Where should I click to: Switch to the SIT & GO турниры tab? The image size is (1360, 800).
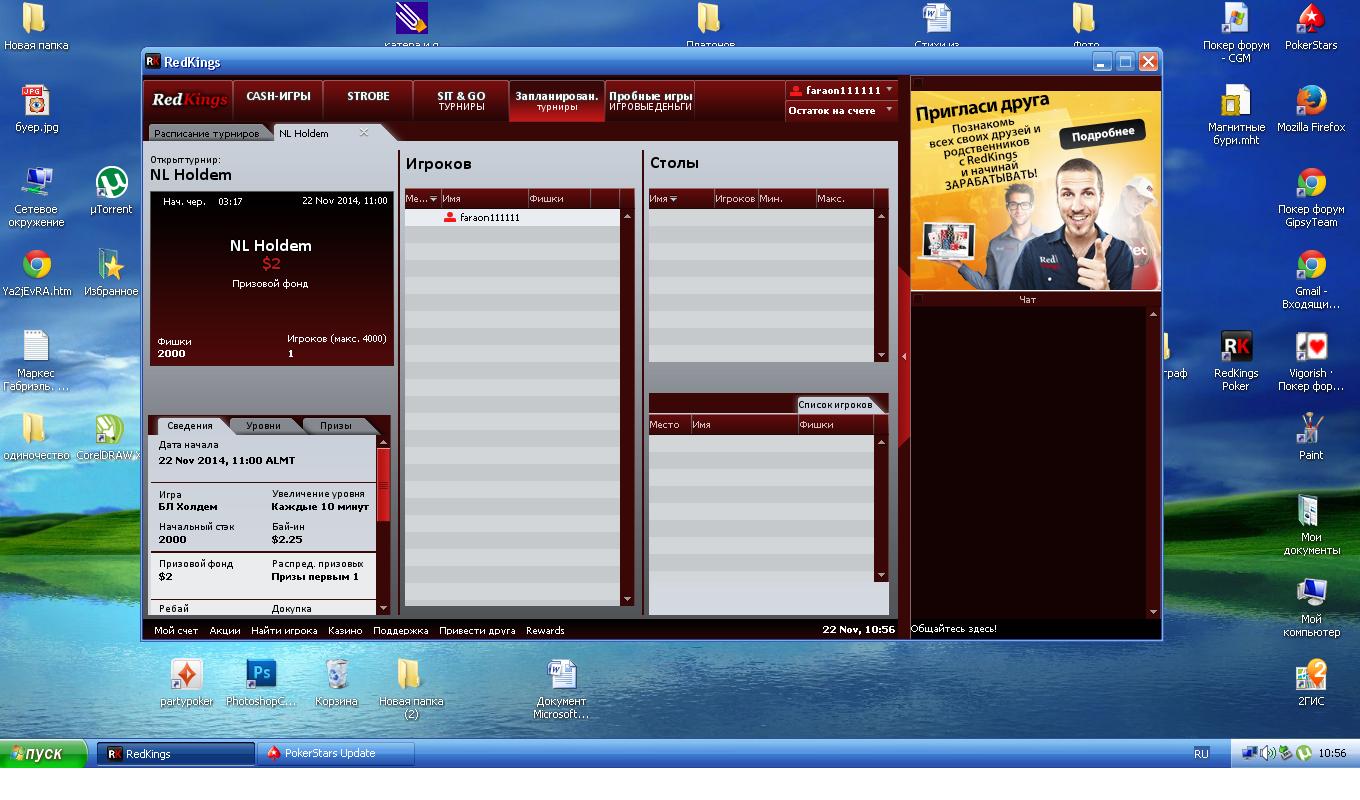(x=461, y=101)
